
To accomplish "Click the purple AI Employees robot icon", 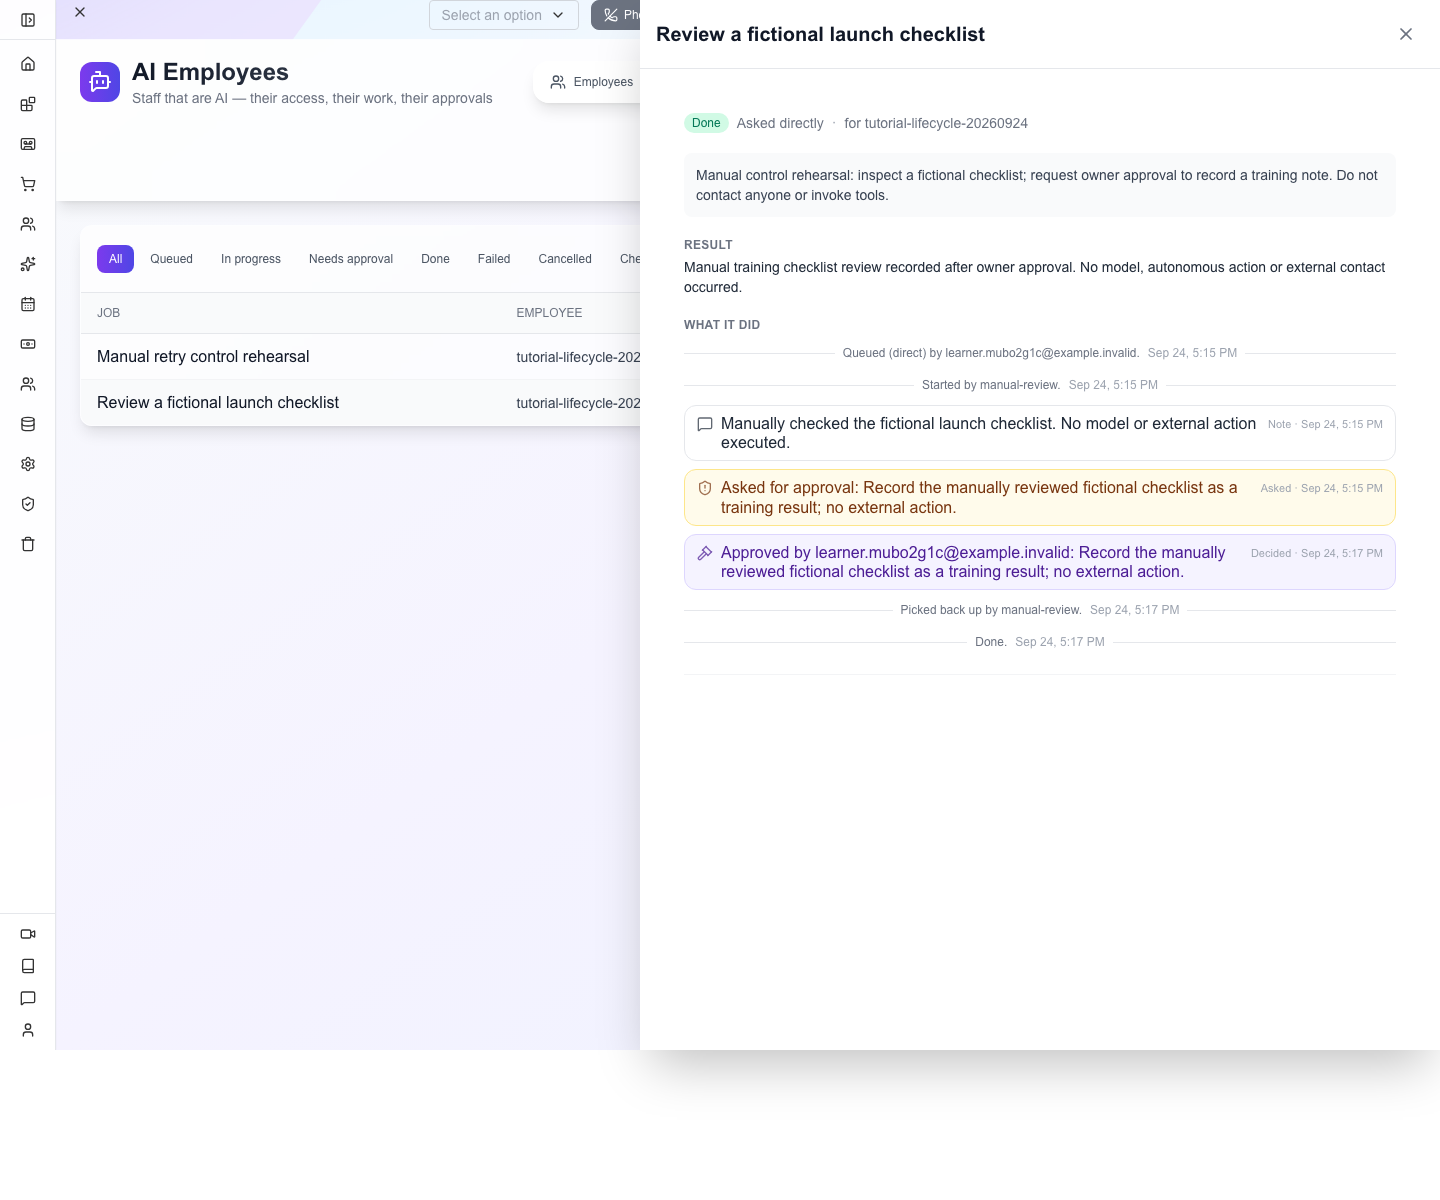I will coord(100,82).
